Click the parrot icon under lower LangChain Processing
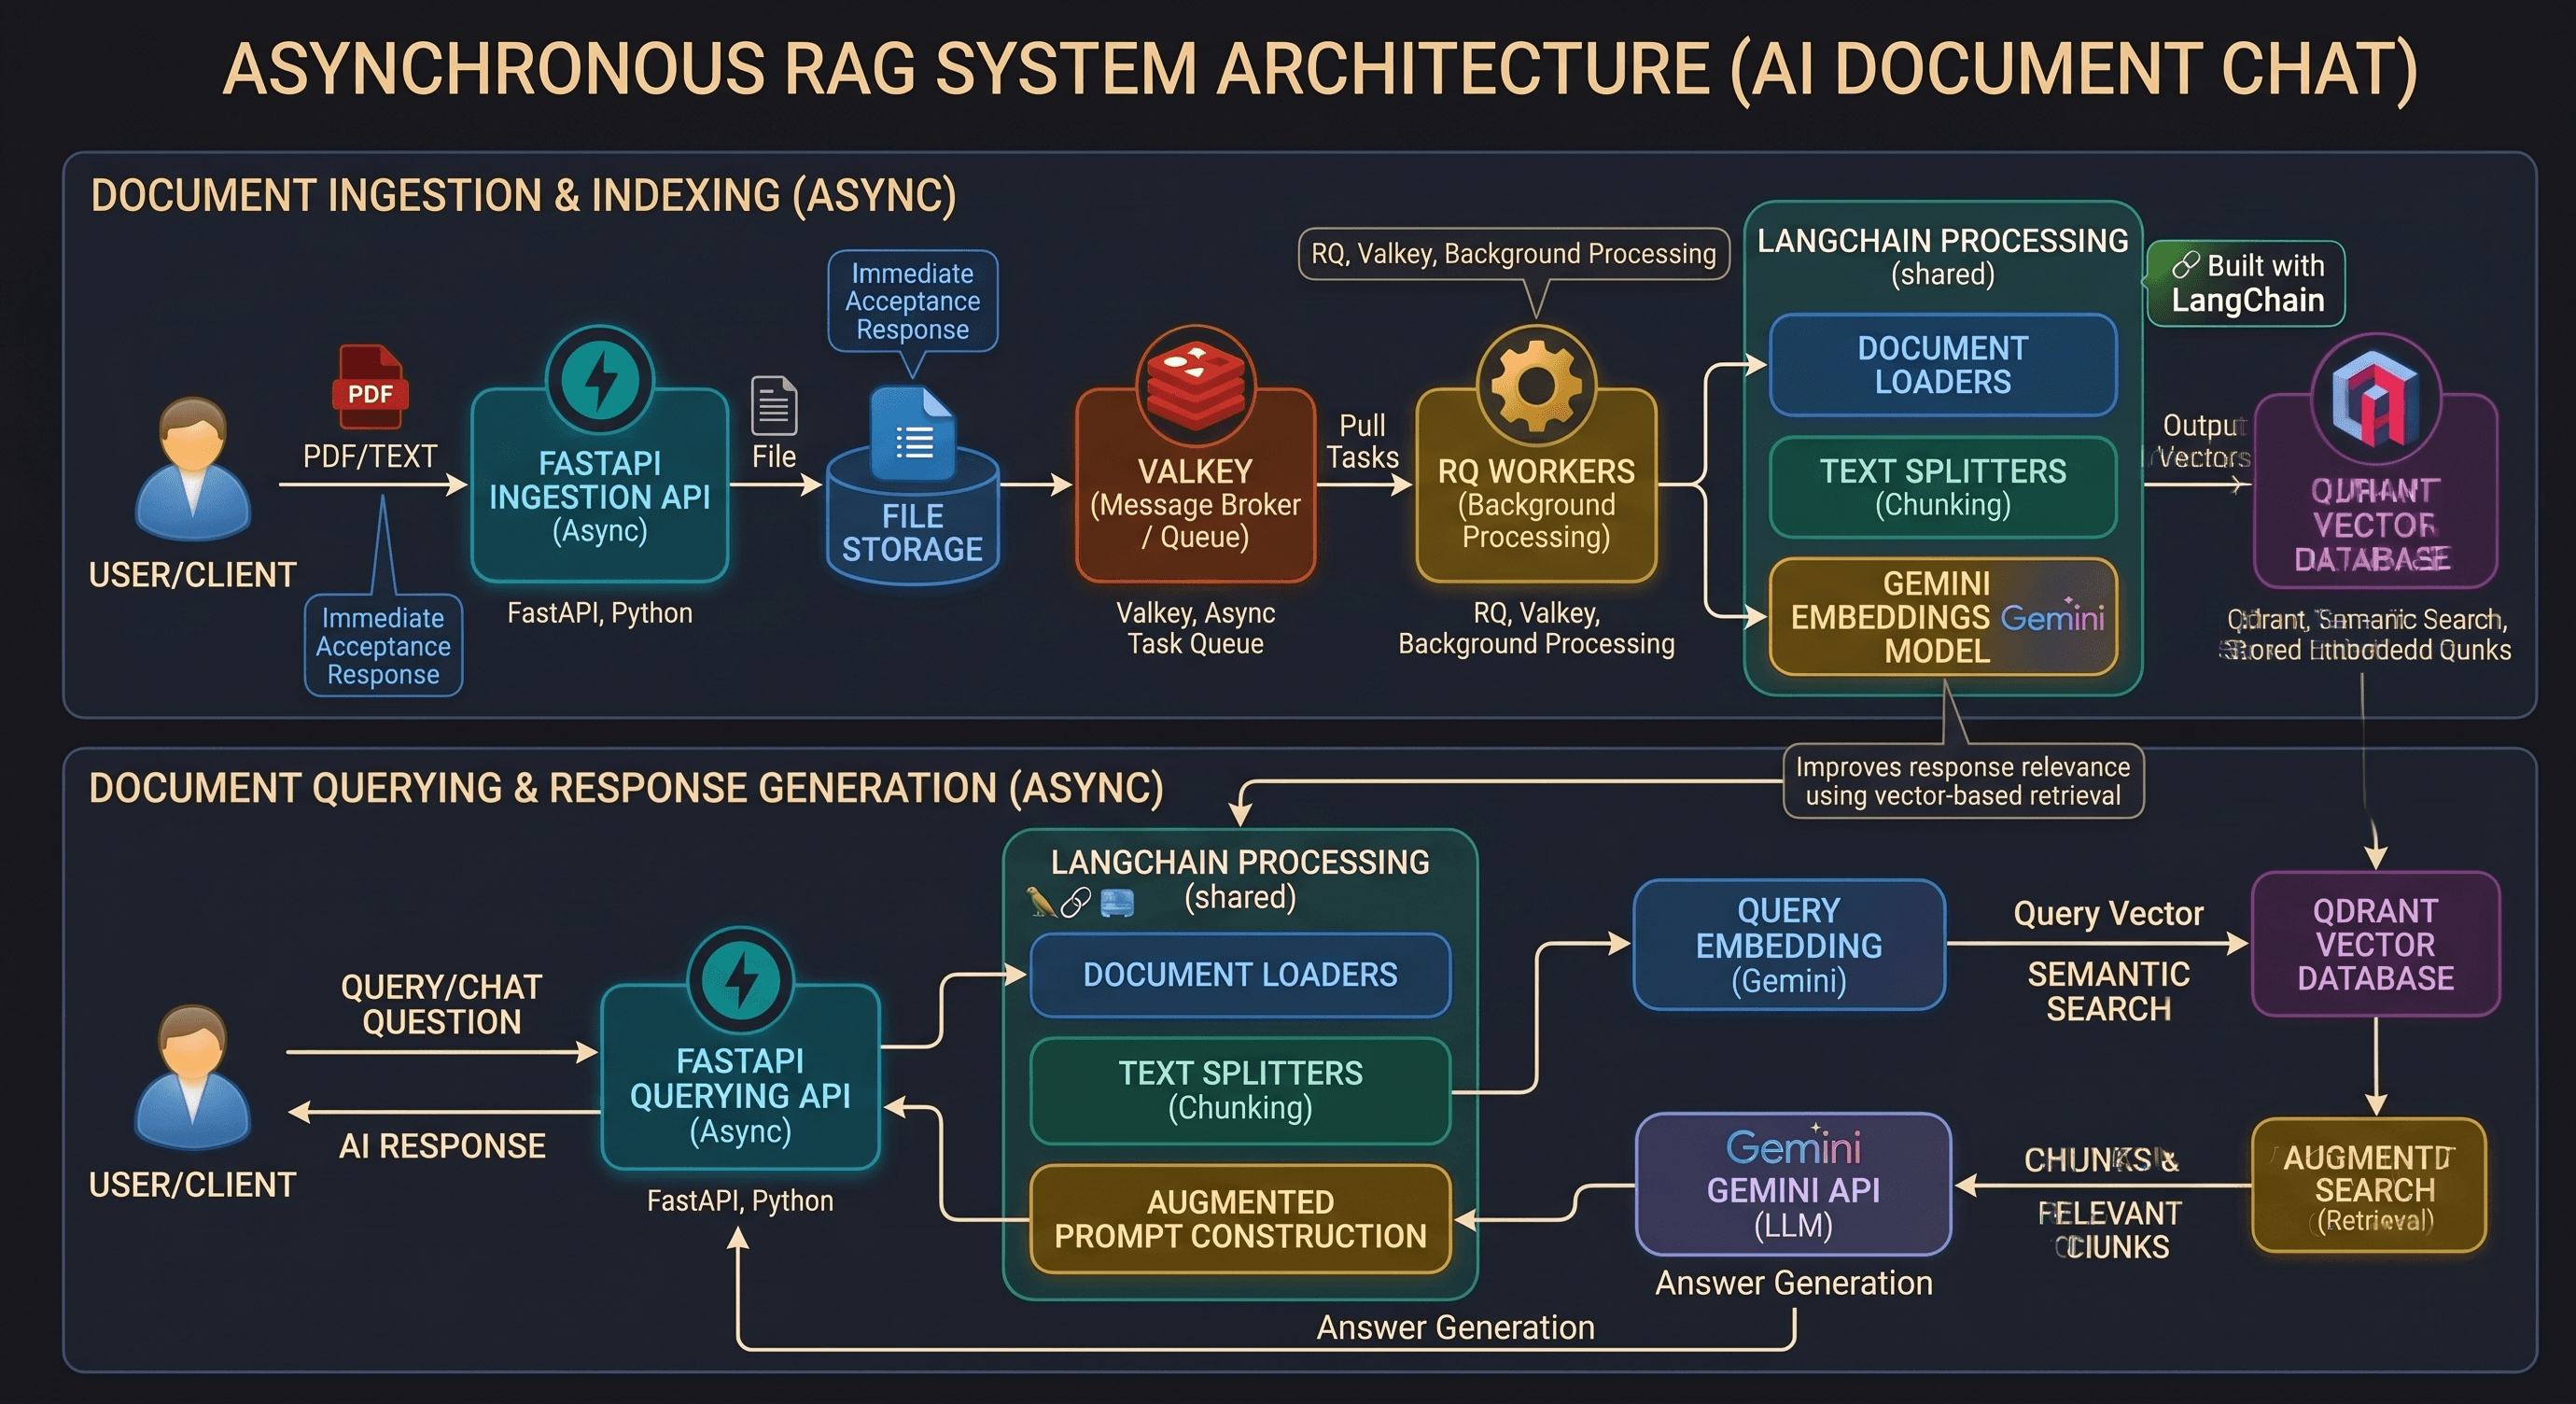The image size is (2576, 1404). click(x=1041, y=902)
